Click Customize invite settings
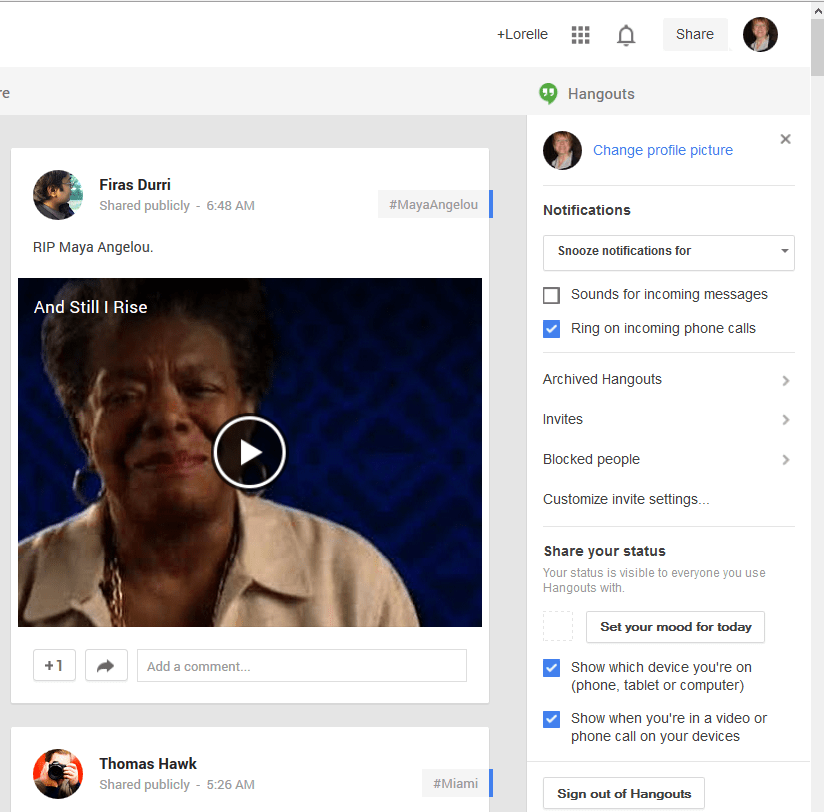Screen dimensions: 824x812 [626, 499]
